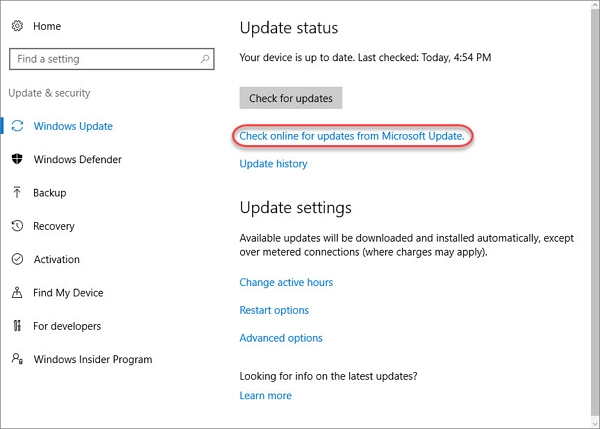Click the Recovery clock icon
This screenshot has width=600, height=429.
17,226
